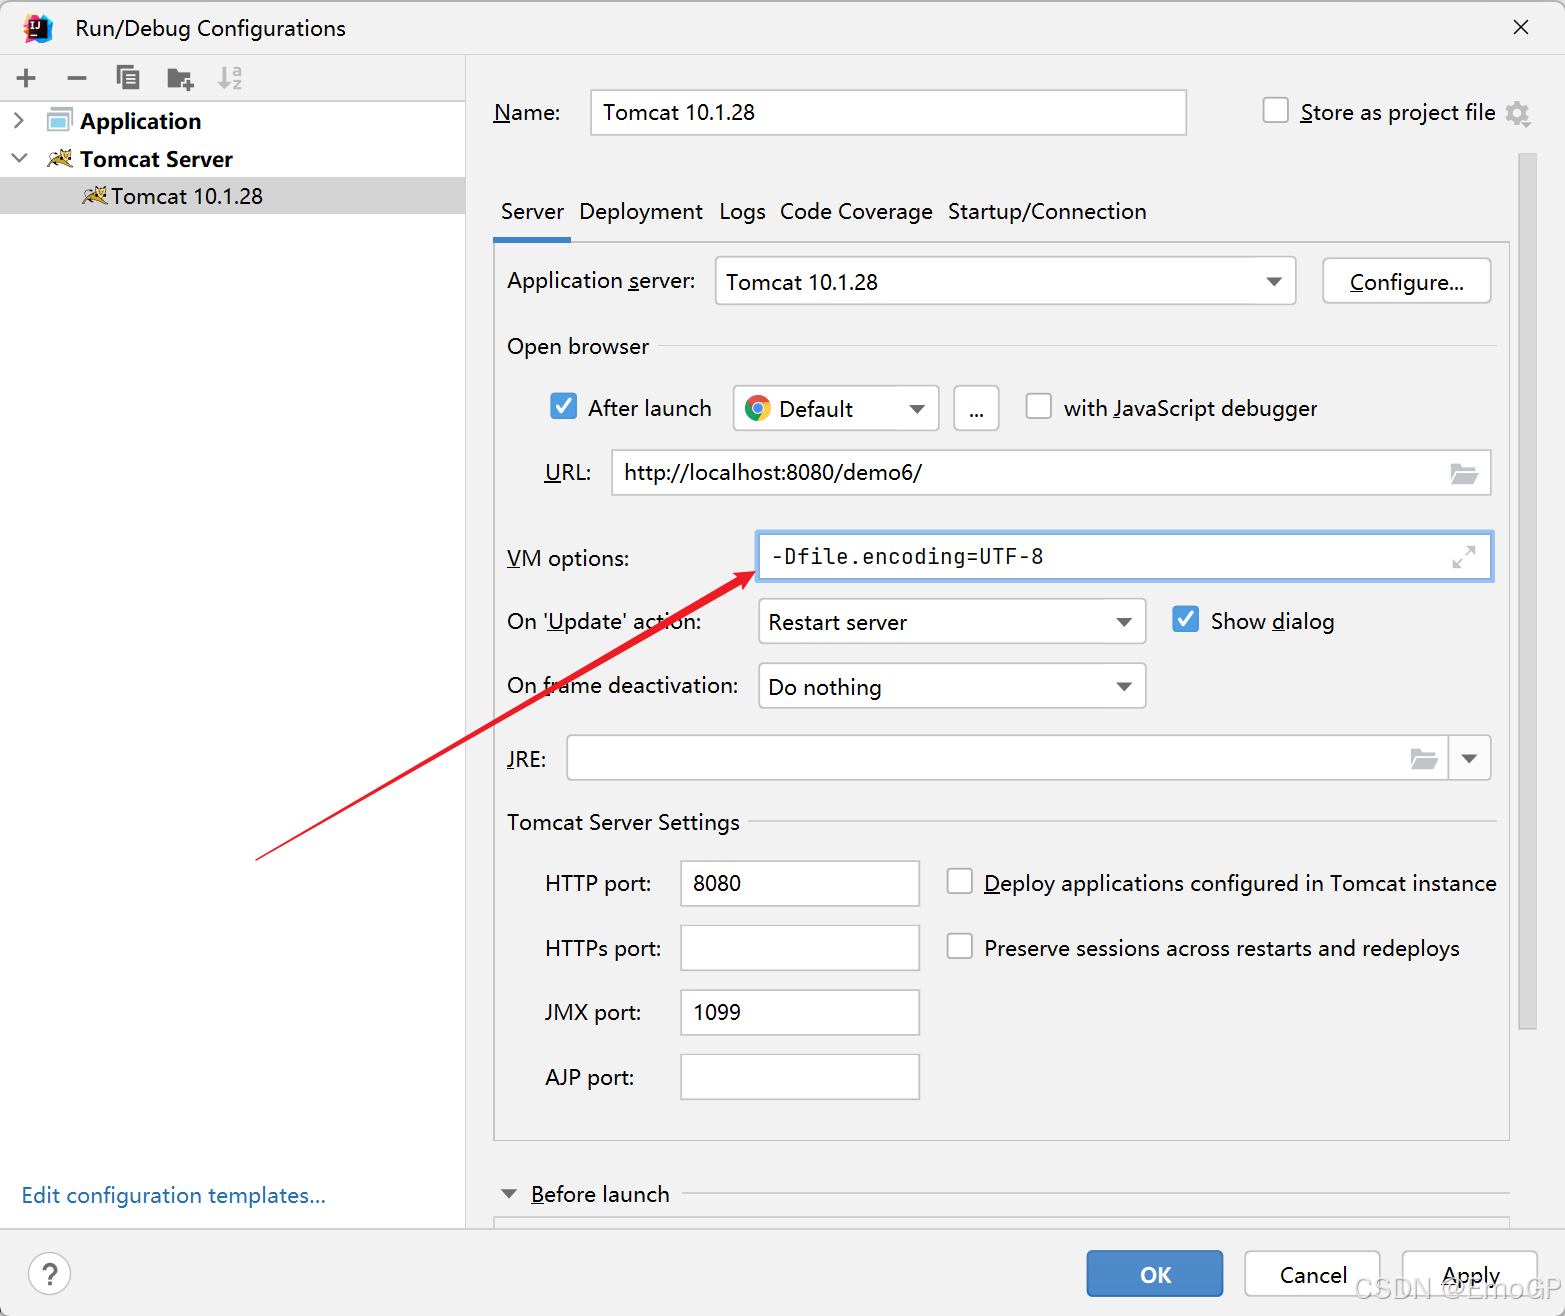
Task: Focus the HTTP port field
Action: tap(800, 883)
